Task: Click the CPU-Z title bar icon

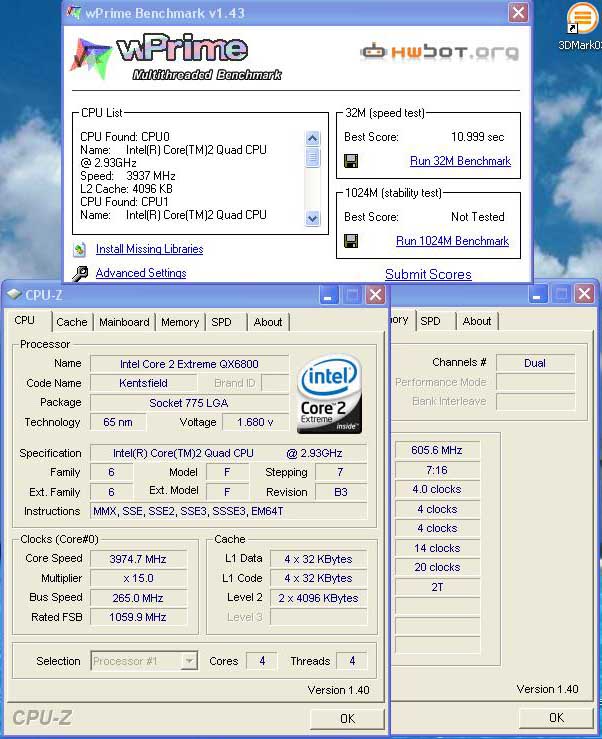Action: click(14, 295)
